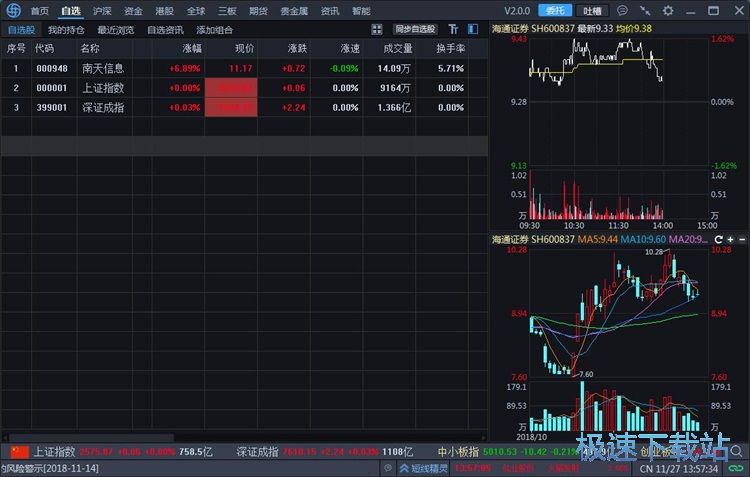Select the 沪深 menu item
This screenshot has height=477, width=750.
[x=102, y=11]
